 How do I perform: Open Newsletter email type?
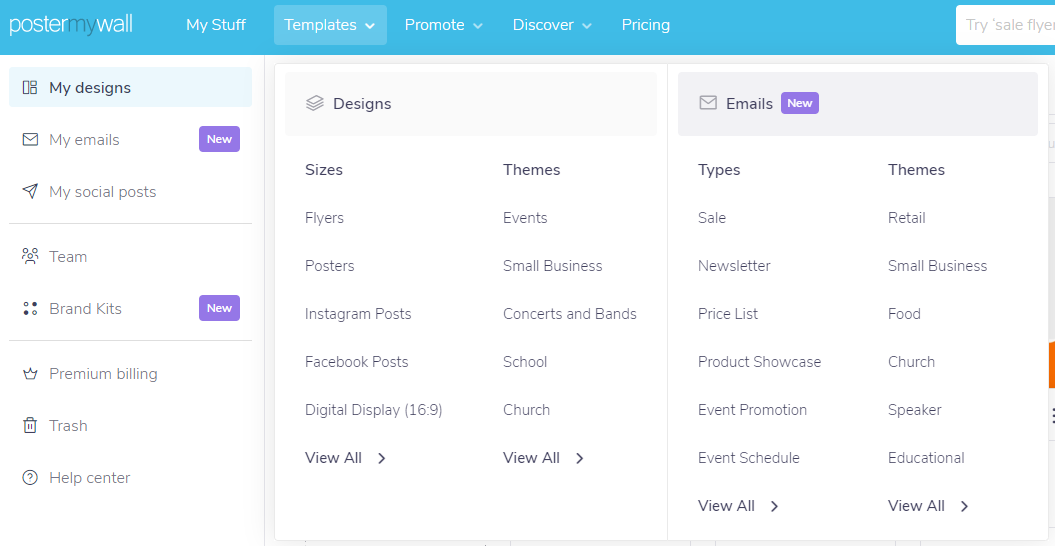tap(734, 266)
